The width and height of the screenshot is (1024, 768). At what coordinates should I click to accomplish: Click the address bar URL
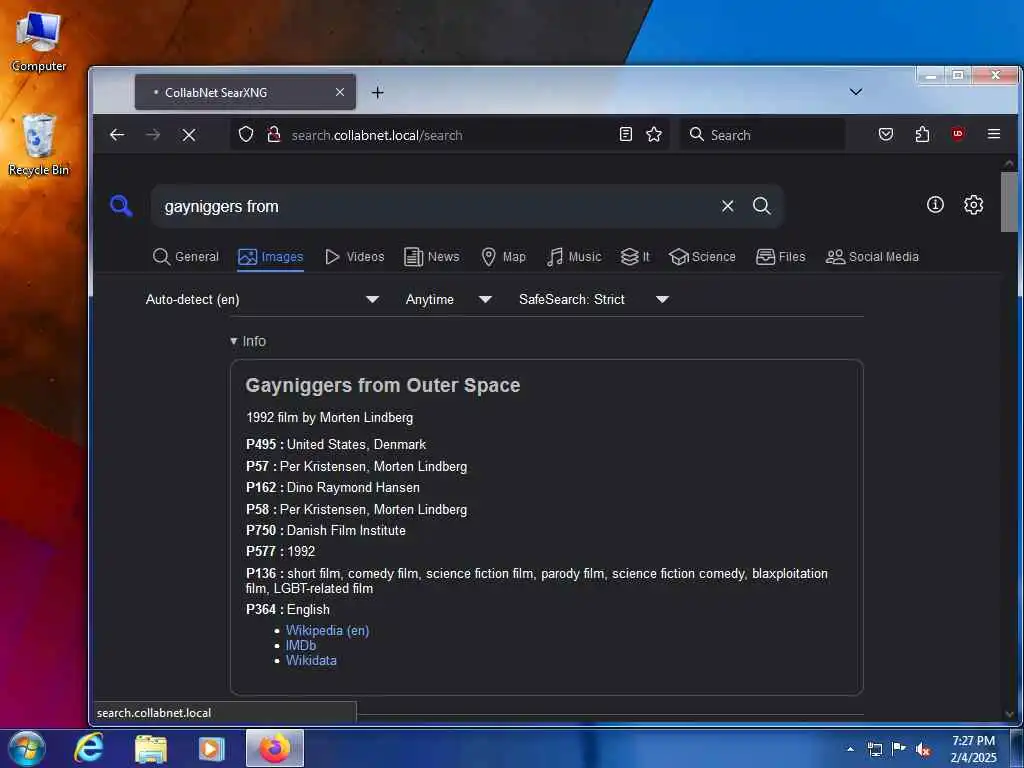point(377,135)
